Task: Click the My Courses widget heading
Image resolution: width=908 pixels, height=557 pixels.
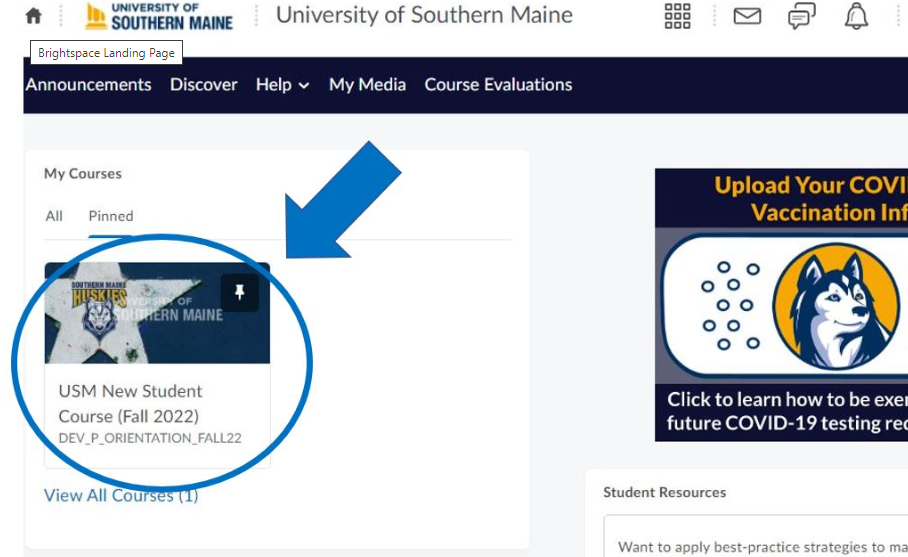Action: click(83, 174)
